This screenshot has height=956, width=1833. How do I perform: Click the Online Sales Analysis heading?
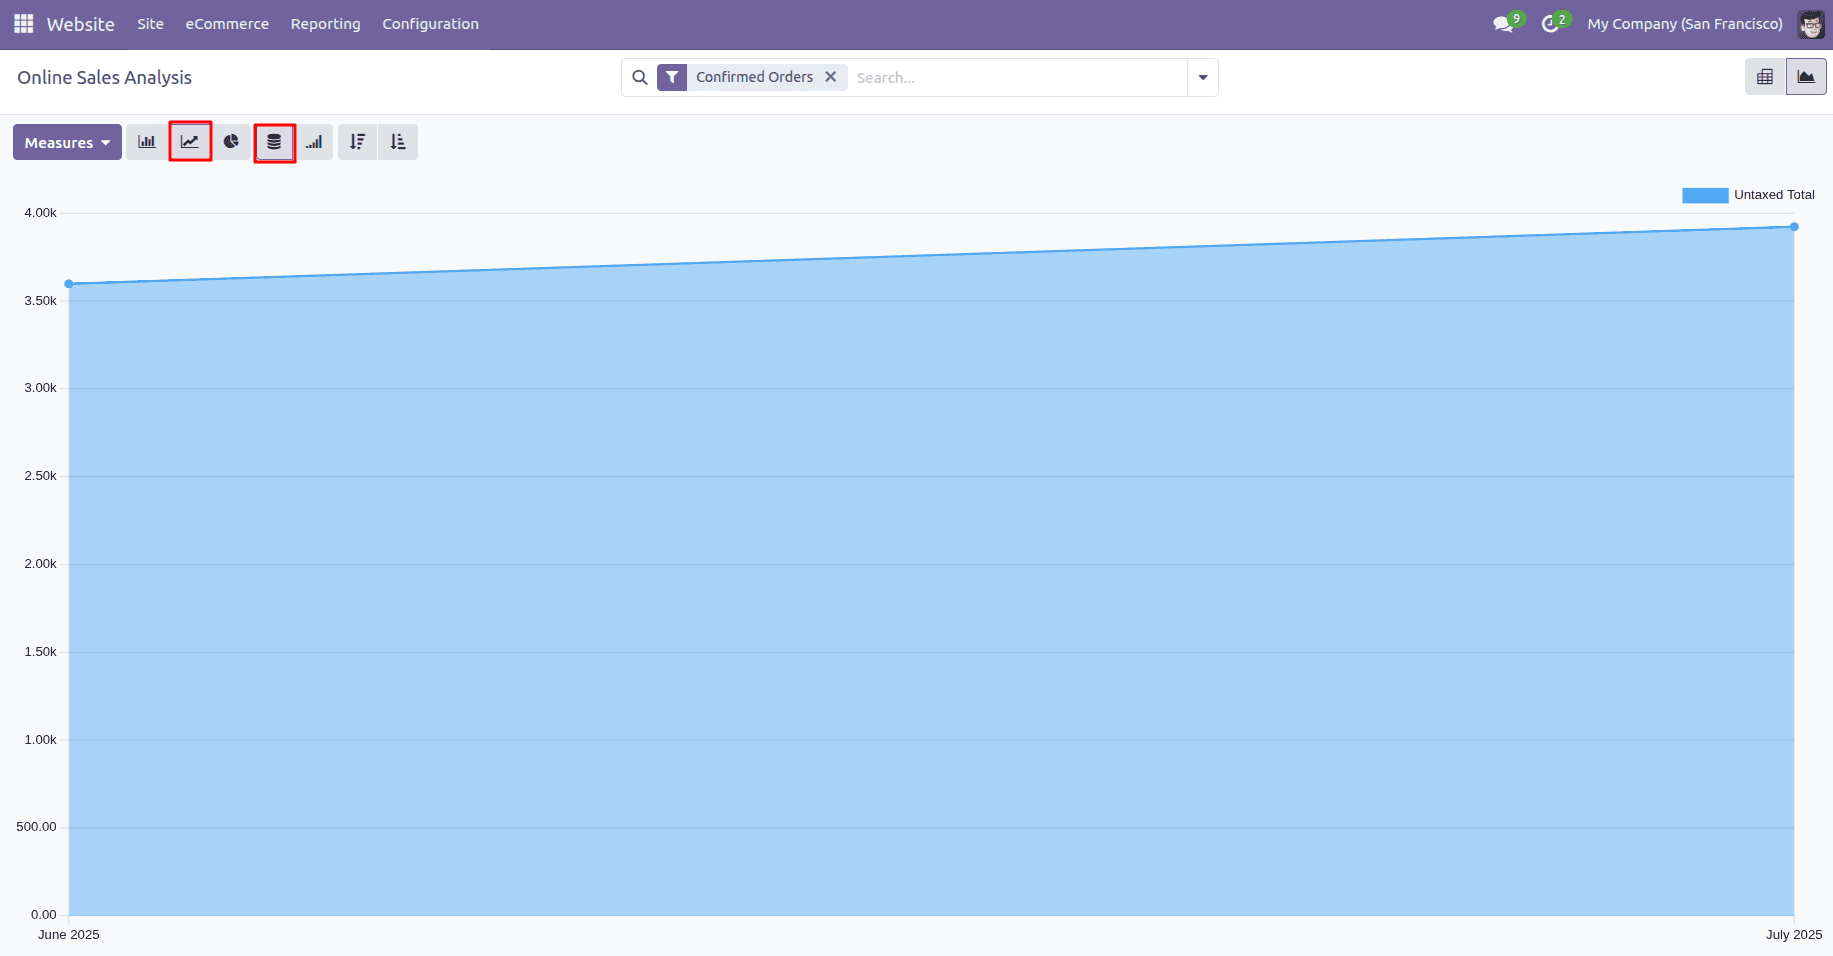tap(104, 77)
